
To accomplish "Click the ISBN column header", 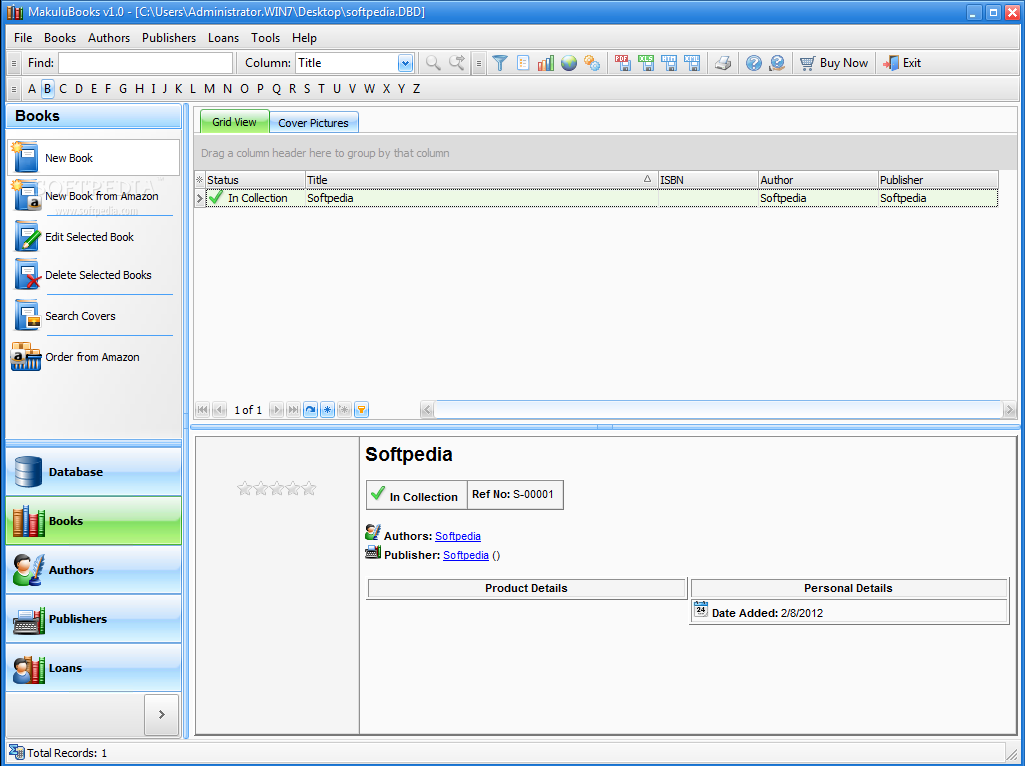I will point(708,180).
